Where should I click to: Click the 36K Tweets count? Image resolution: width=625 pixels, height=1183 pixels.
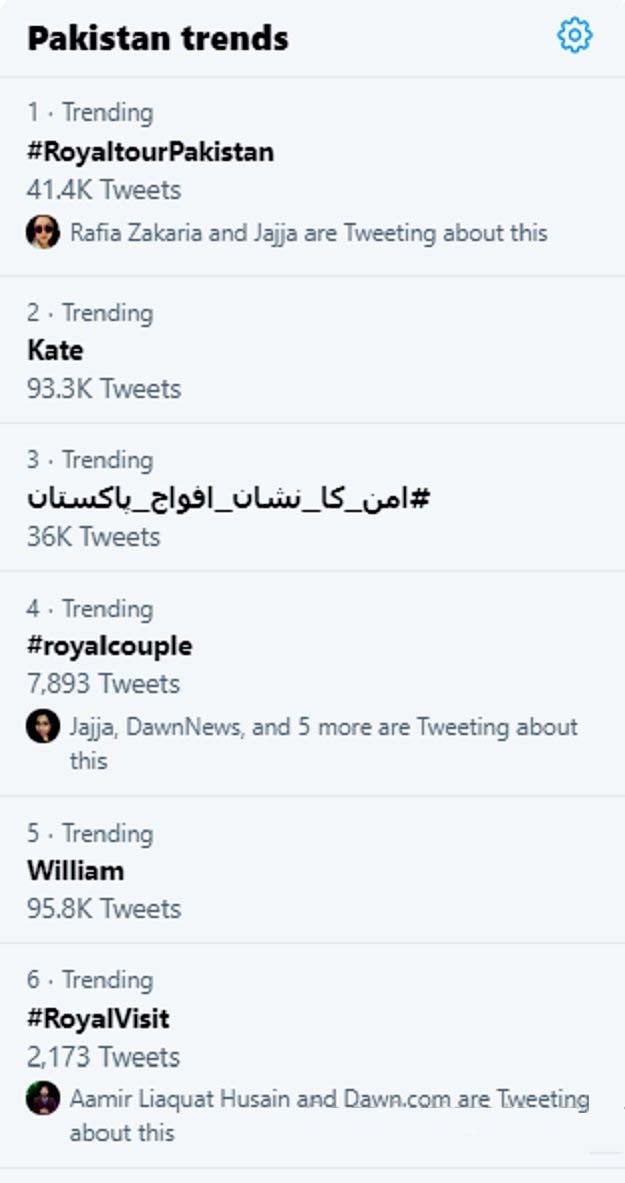coord(93,537)
